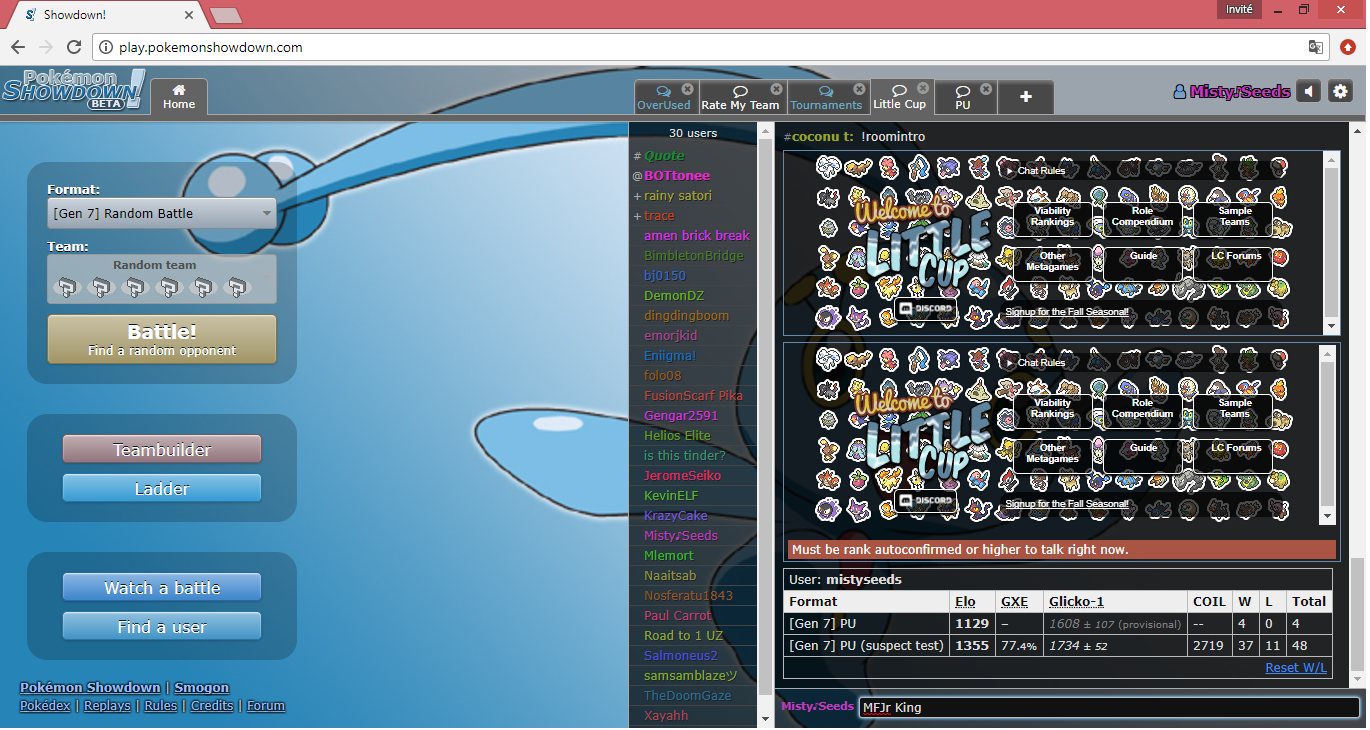Click Watch a battle
Image resolution: width=1370 pixels, height=730 pixels.
(x=162, y=588)
